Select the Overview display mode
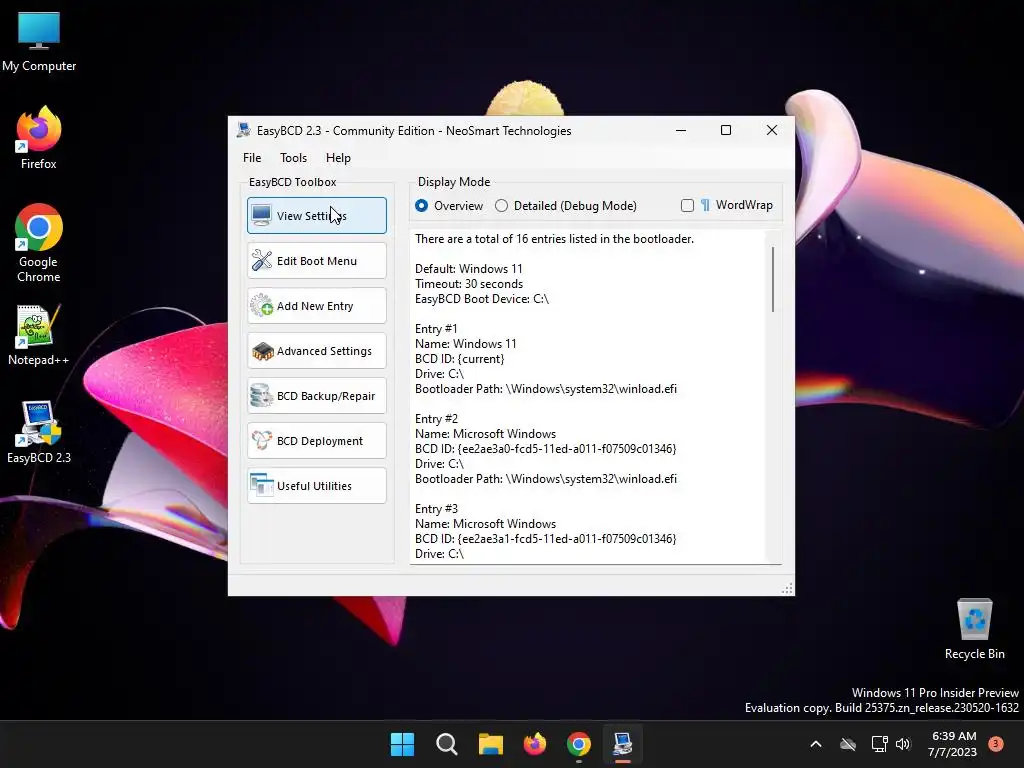 [449, 206]
